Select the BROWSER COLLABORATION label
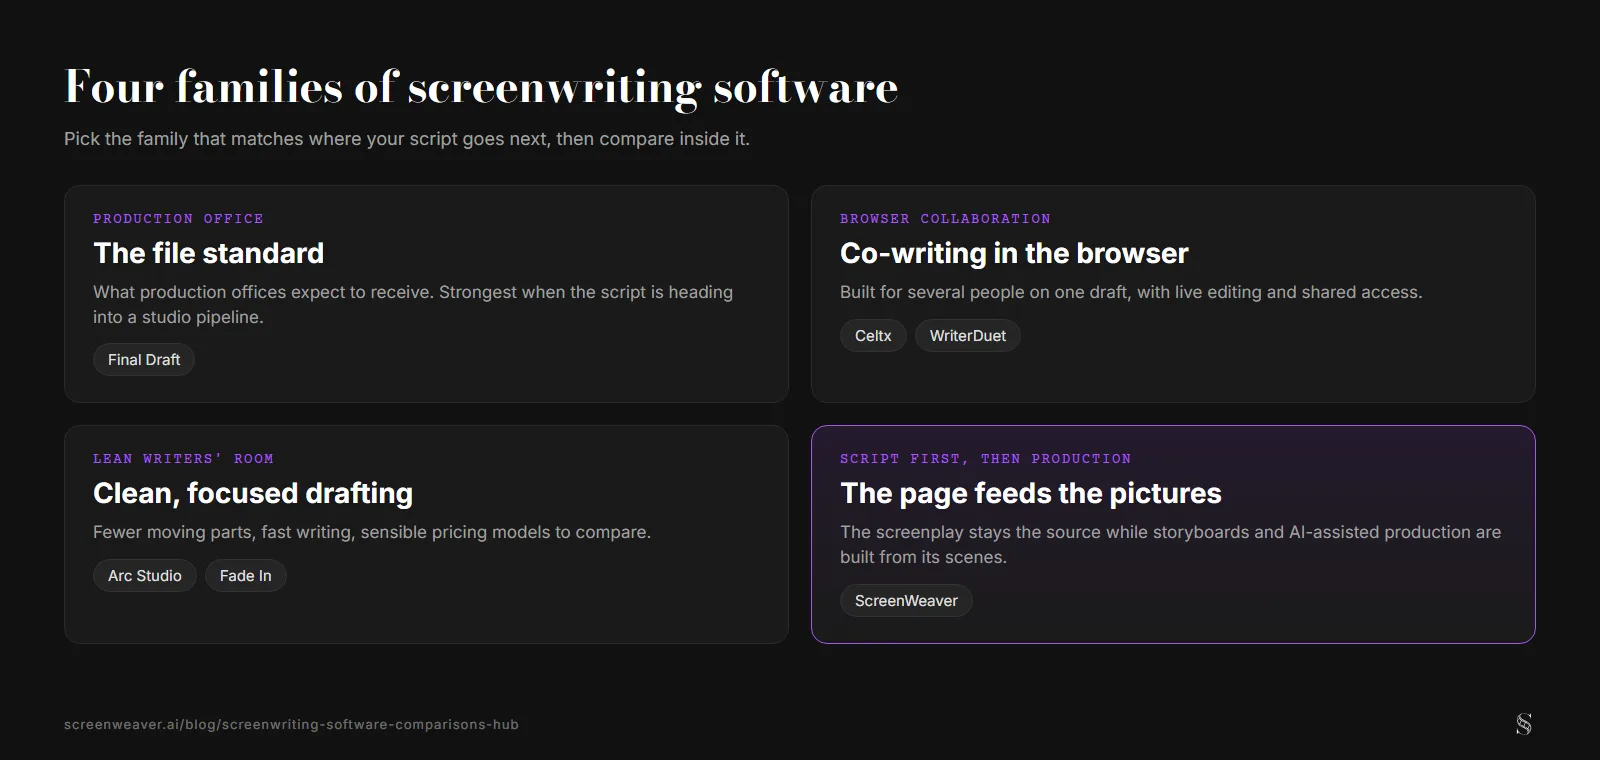This screenshot has height=760, width=1600. [946, 219]
